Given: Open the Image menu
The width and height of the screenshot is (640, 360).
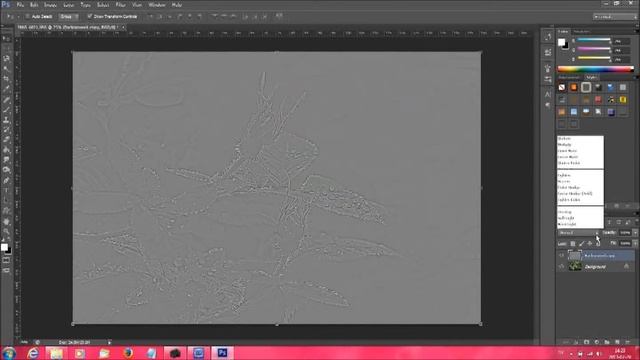Looking at the screenshot, I should 50,5.
